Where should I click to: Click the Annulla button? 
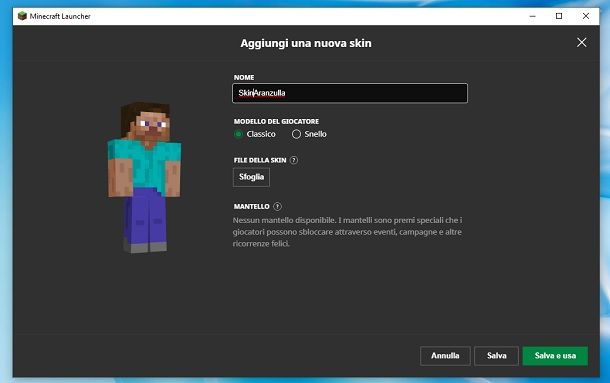[x=445, y=356]
